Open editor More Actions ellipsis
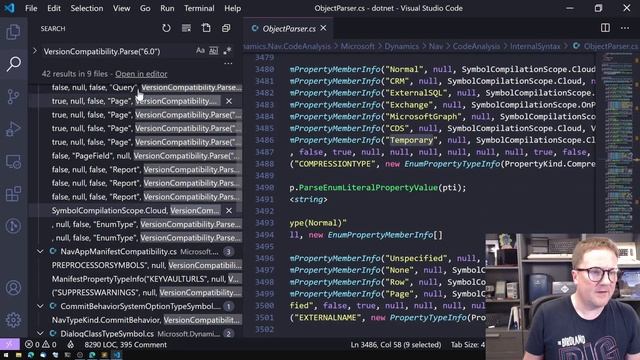 [625, 28]
